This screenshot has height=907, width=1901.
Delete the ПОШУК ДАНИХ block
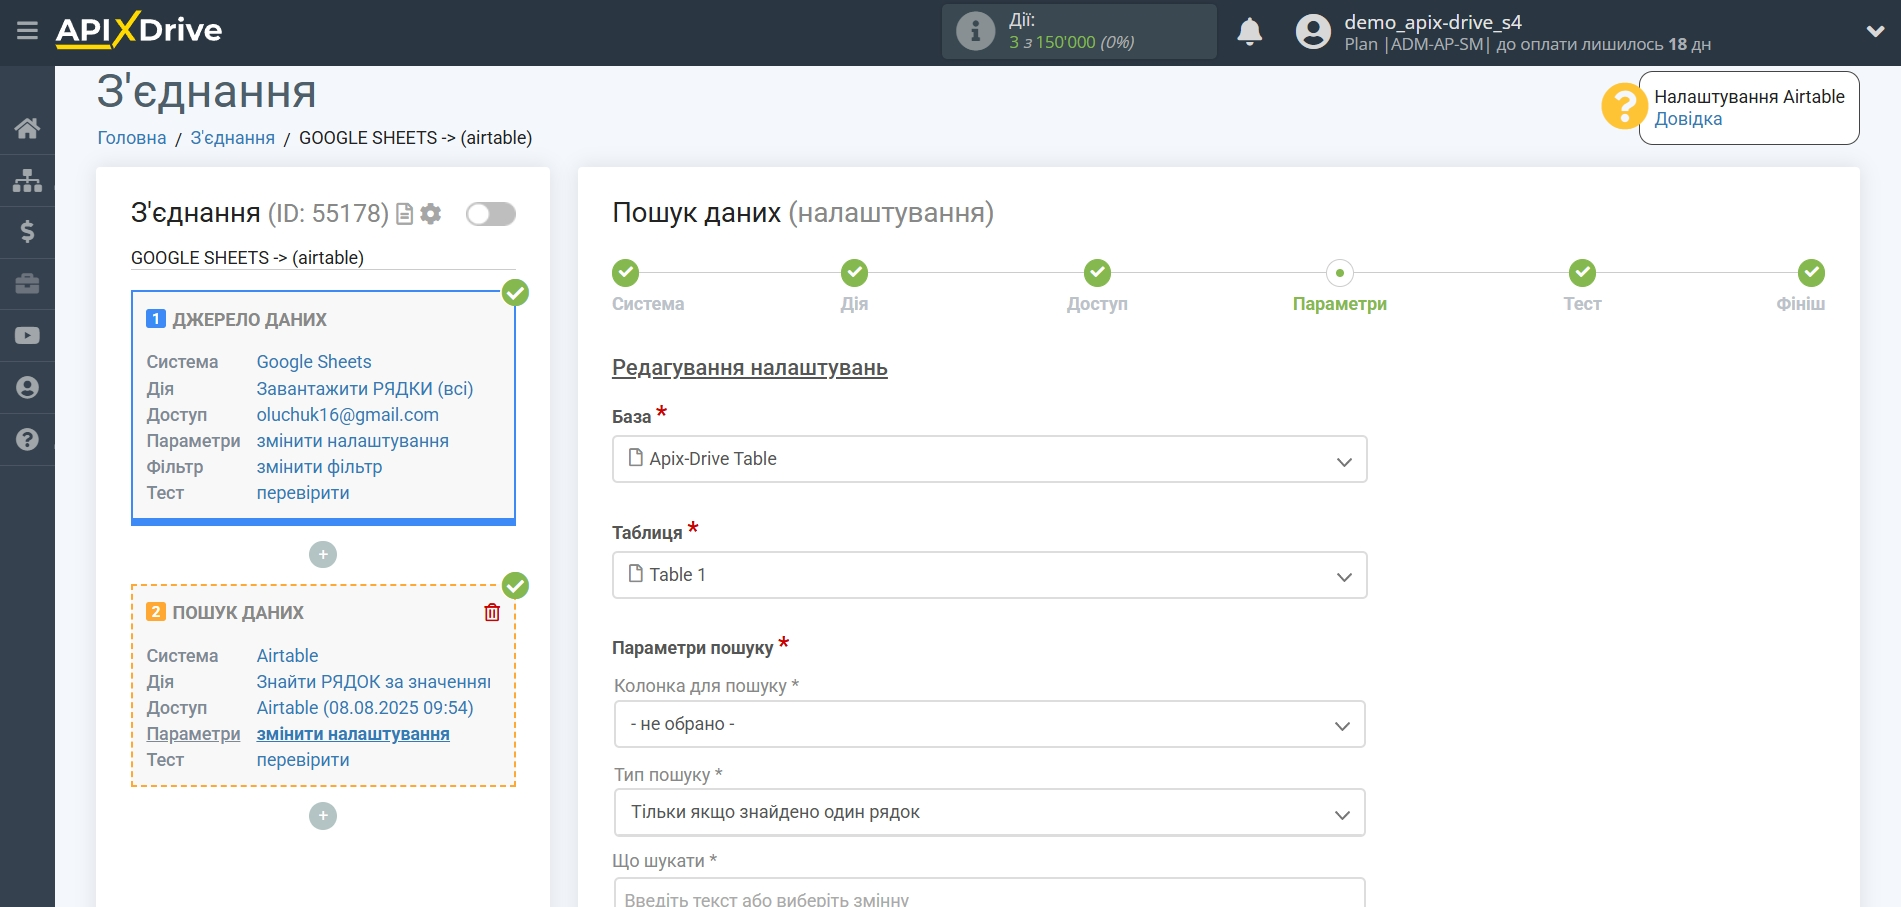coord(492,612)
